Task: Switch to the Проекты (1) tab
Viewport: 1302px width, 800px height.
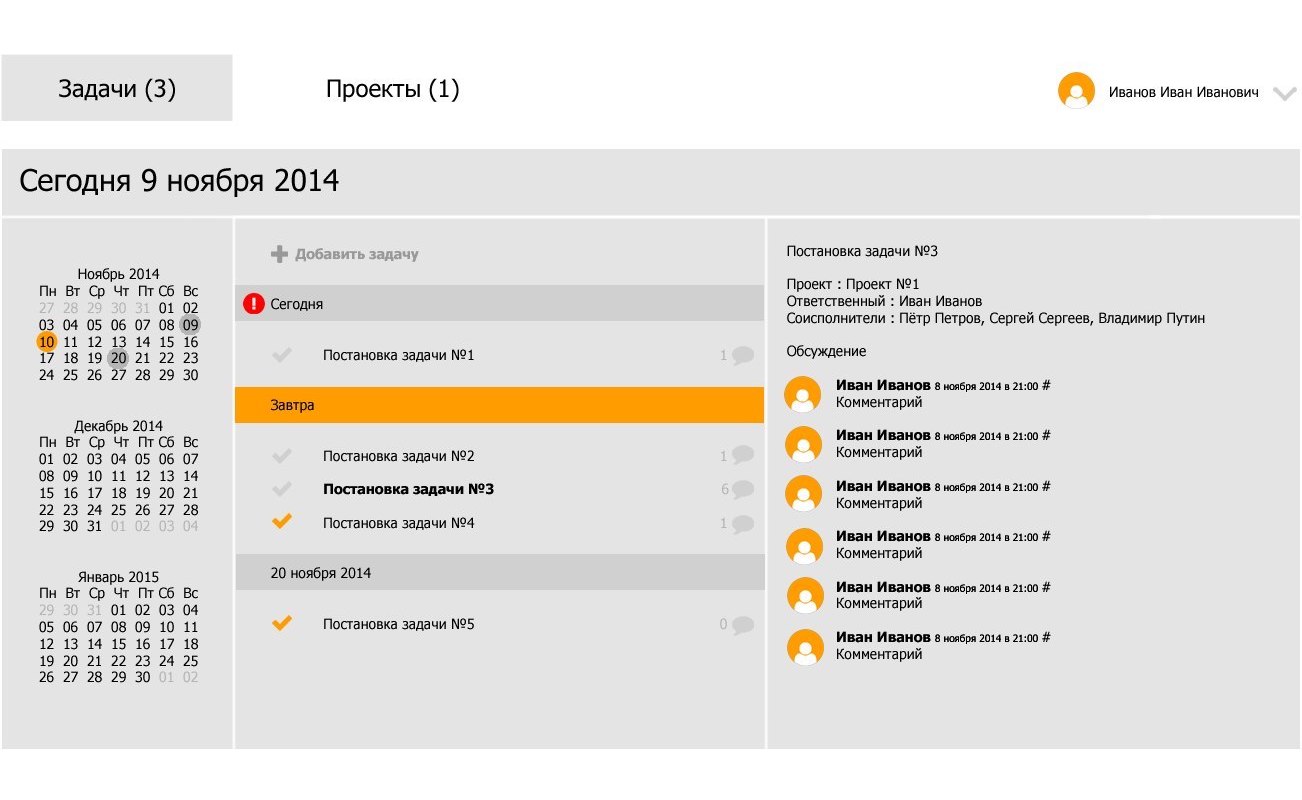Action: (x=392, y=89)
